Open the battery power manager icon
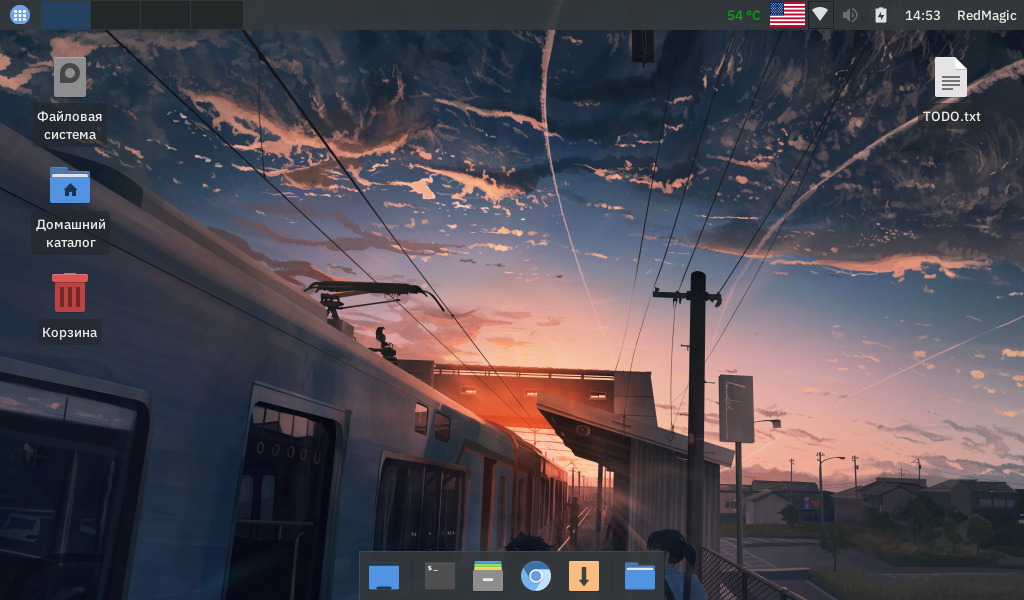The width and height of the screenshot is (1024, 600). [x=881, y=14]
